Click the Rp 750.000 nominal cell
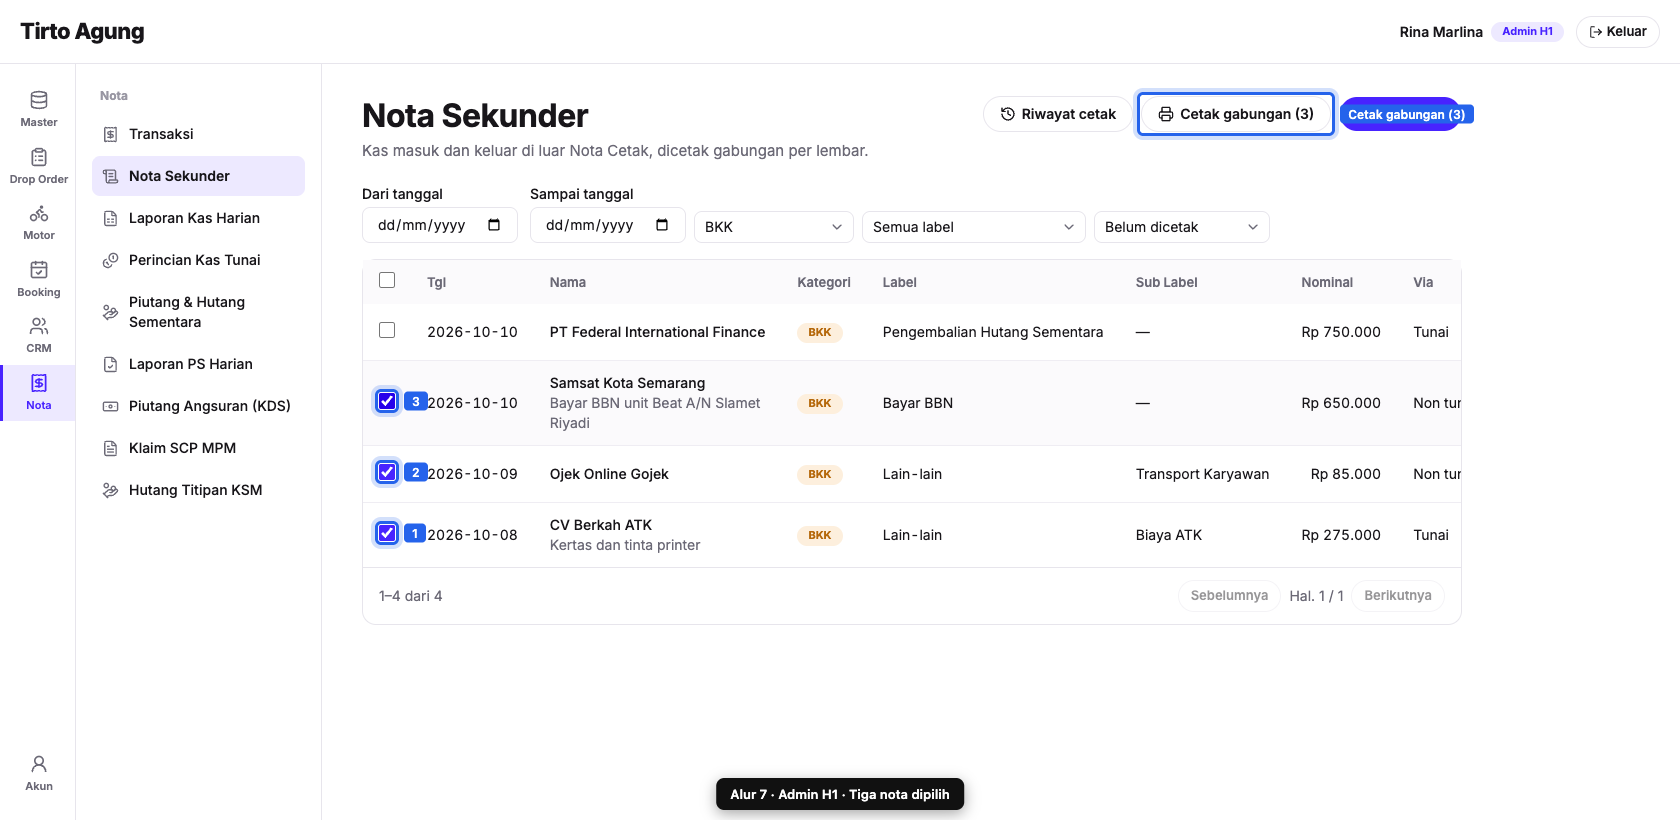The image size is (1680, 820). pos(1341,332)
